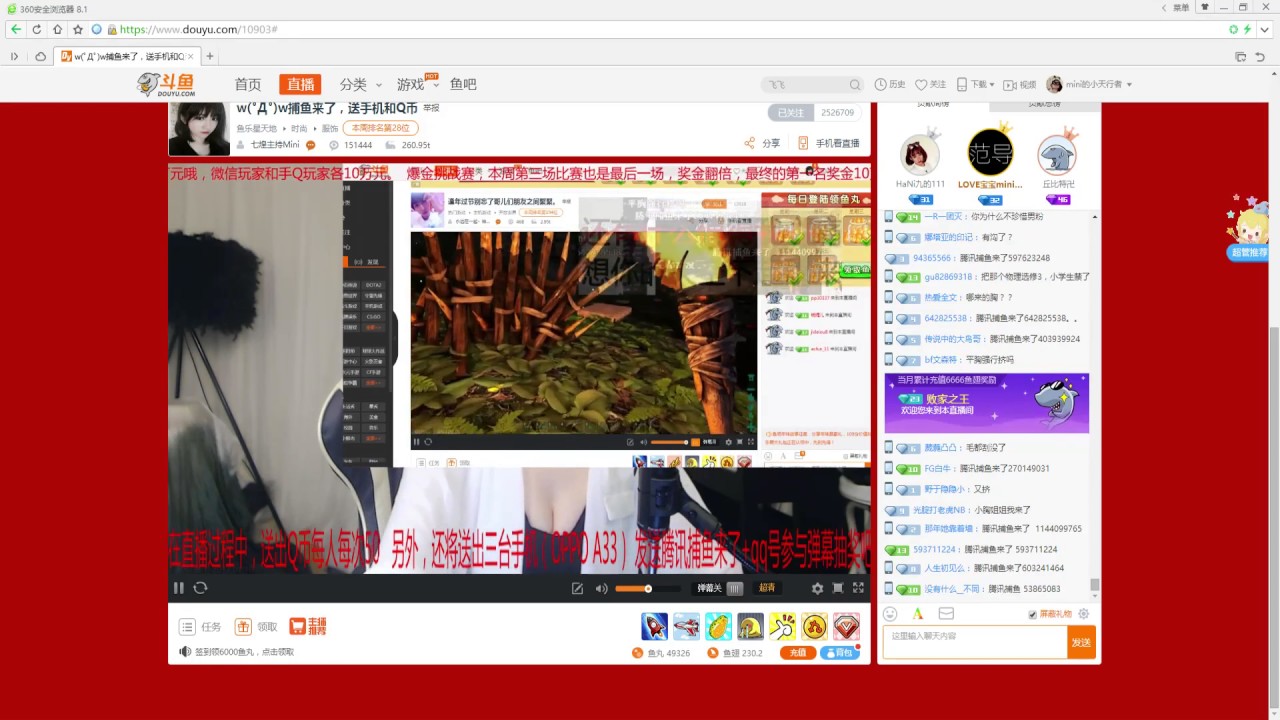Open chat settings gear icon

tap(1084, 614)
